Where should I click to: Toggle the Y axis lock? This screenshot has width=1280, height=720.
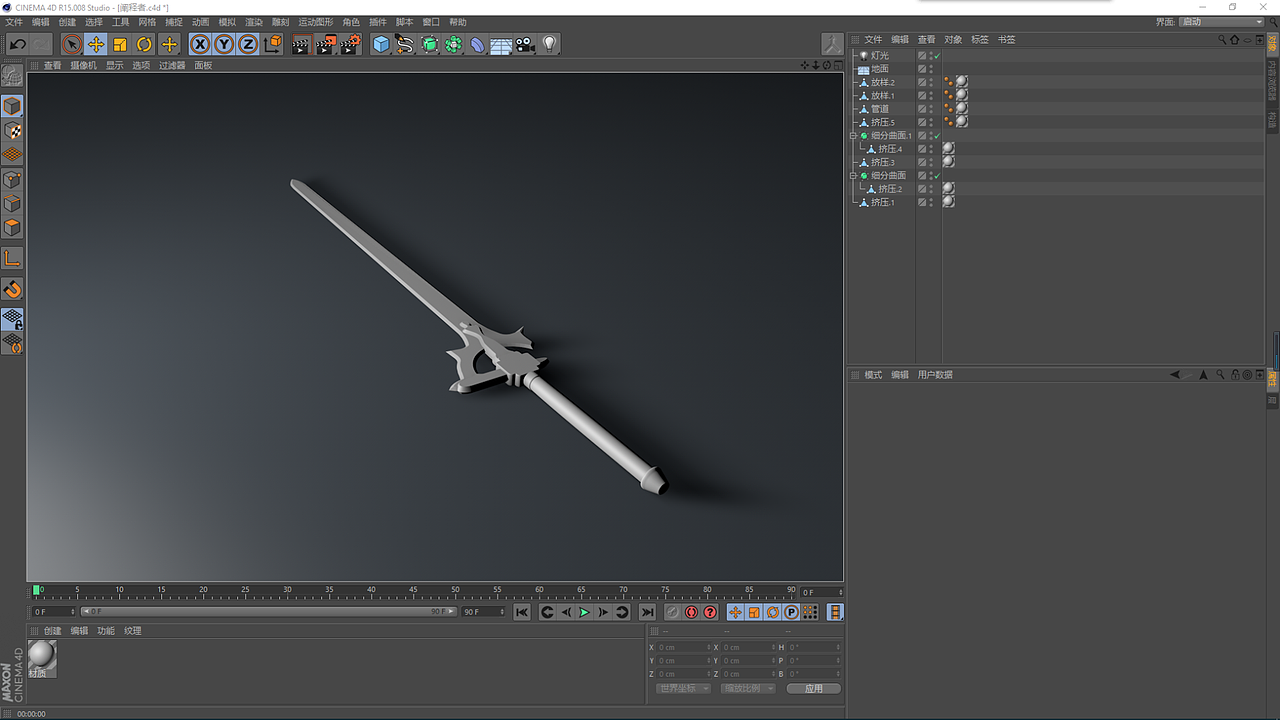(224, 44)
